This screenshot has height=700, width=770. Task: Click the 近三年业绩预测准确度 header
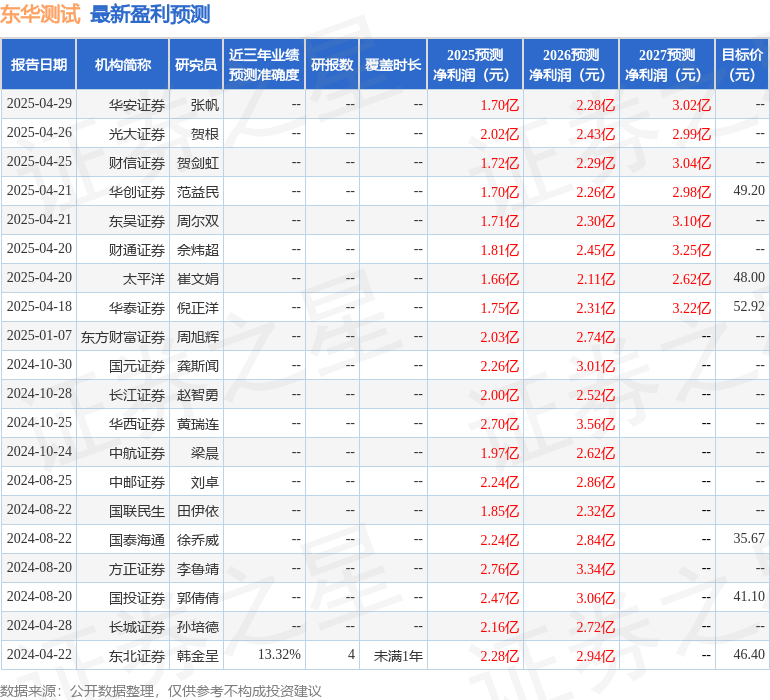pyautogui.click(x=264, y=65)
